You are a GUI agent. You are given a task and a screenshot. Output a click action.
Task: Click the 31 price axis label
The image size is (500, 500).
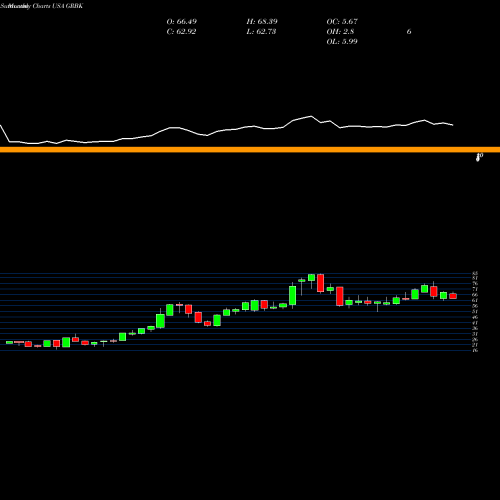click(475, 334)
